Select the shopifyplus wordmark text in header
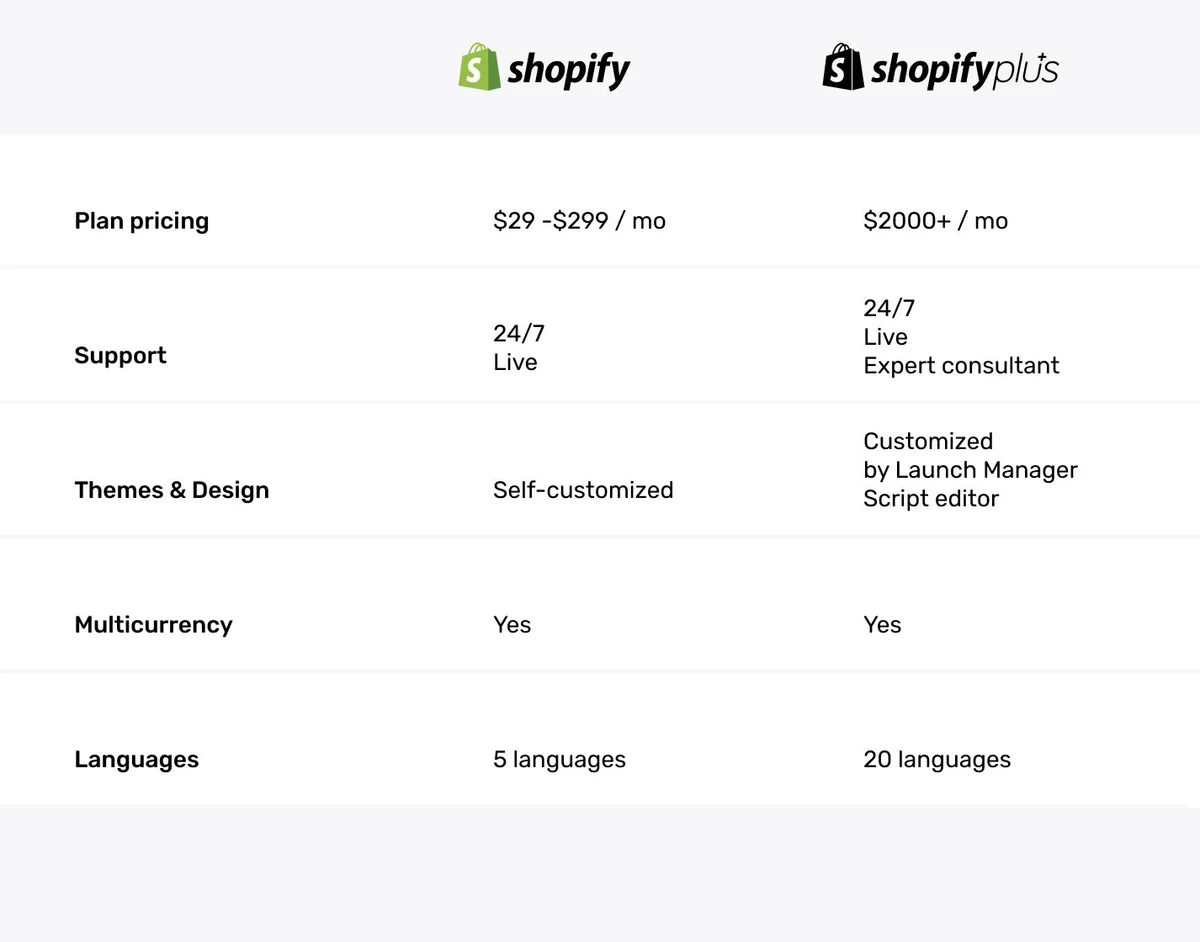This screenshot has width=1200, height=942. click(964, 71)
